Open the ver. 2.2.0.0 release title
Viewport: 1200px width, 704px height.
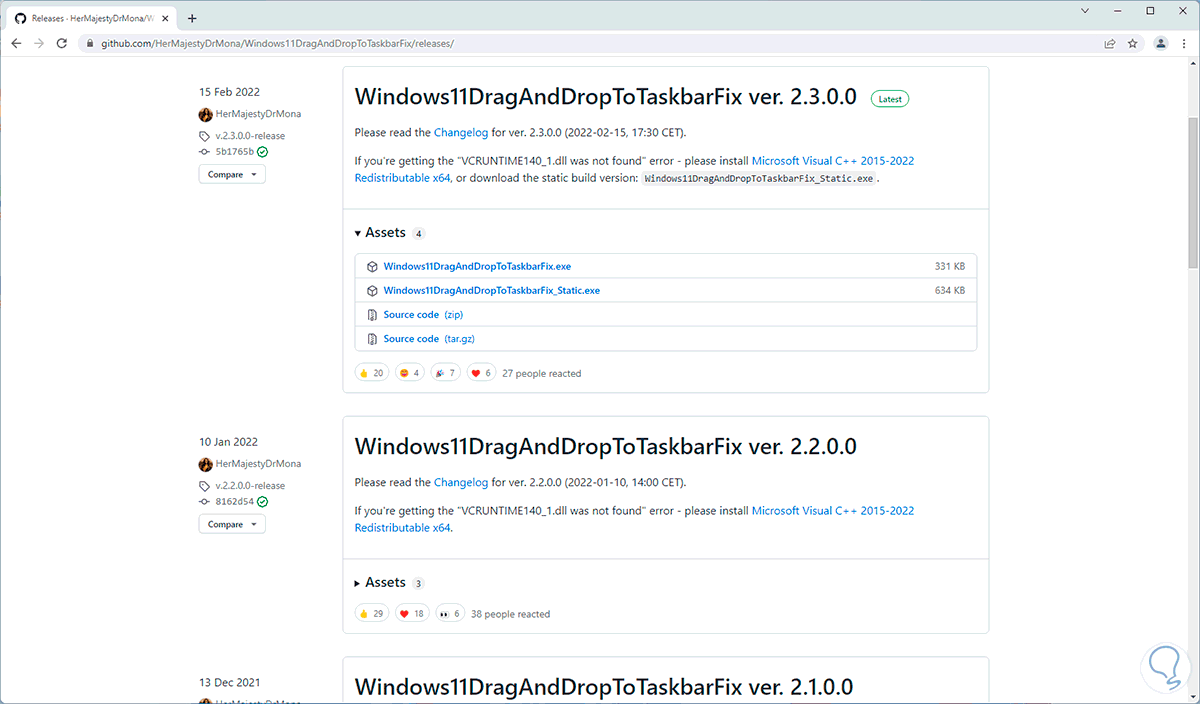(x=606, y=447)
